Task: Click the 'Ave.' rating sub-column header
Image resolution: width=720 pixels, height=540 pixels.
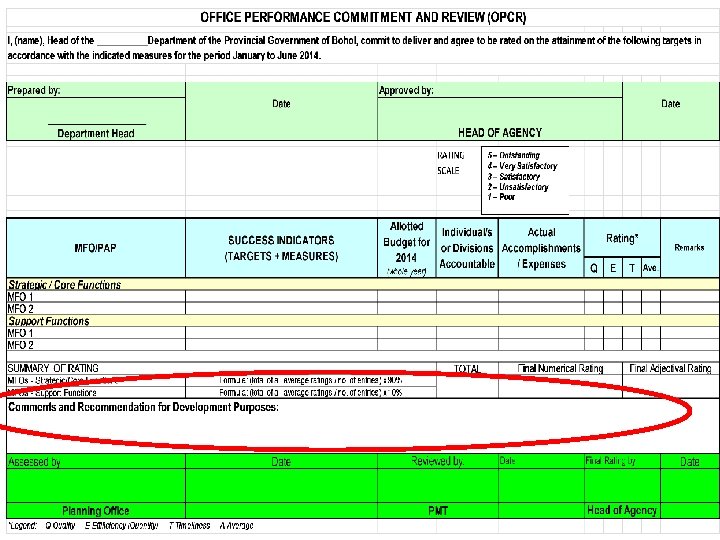Action: coord(651,268)
